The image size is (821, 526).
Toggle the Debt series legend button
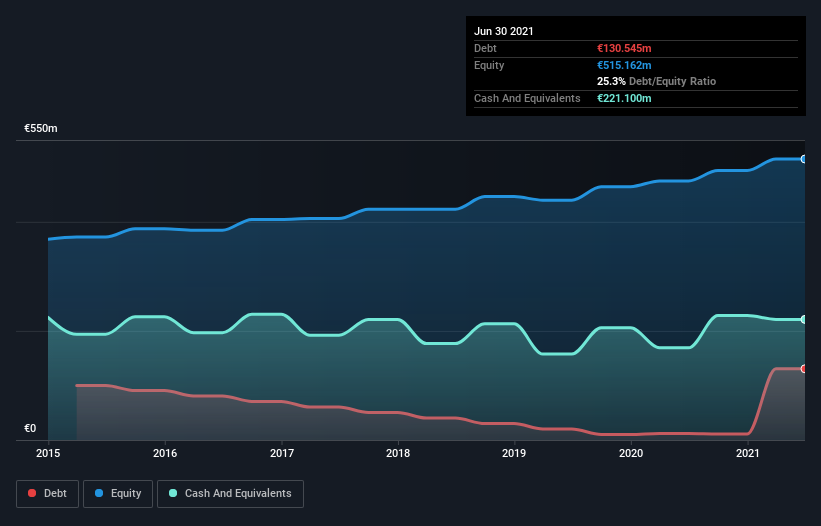[x=48, y=494]
